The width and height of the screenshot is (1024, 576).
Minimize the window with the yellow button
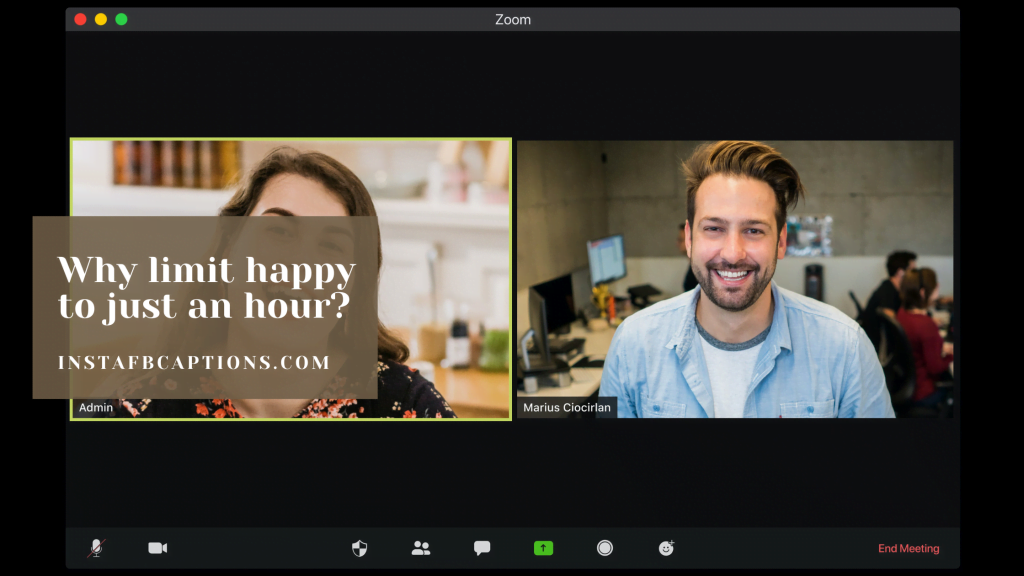pyautogui.click(x=100, y=18)
